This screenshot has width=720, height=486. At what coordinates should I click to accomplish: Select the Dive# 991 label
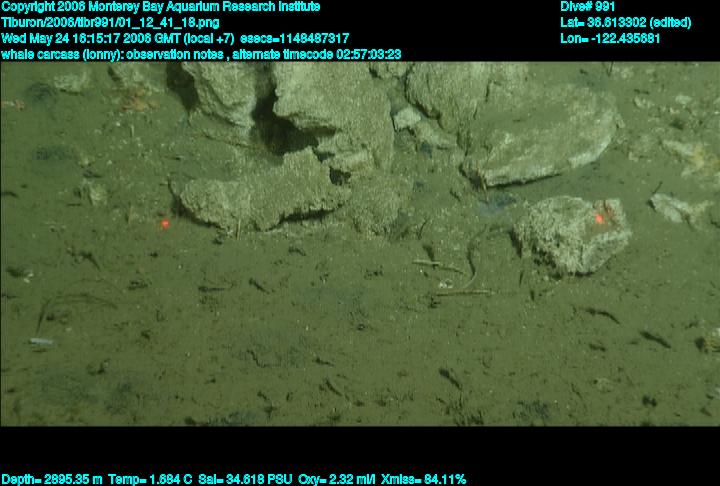coord(587,7)
